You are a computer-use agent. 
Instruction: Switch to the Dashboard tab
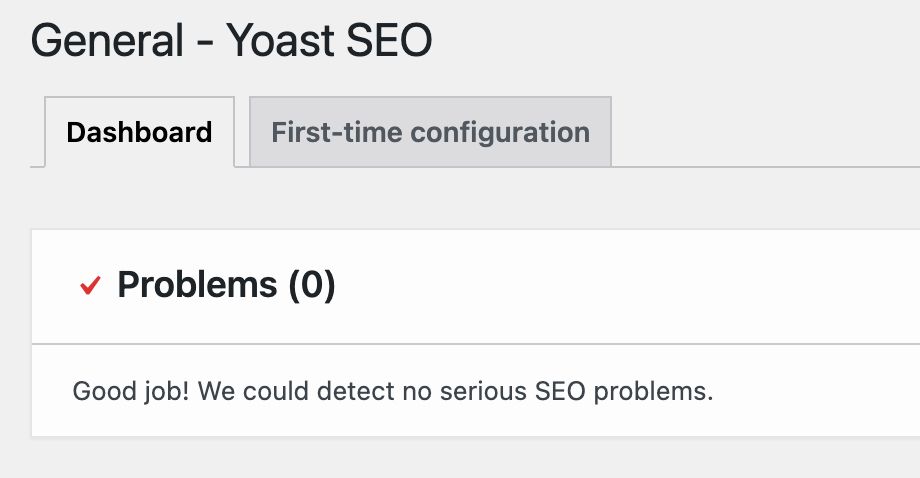click(139, 132)
